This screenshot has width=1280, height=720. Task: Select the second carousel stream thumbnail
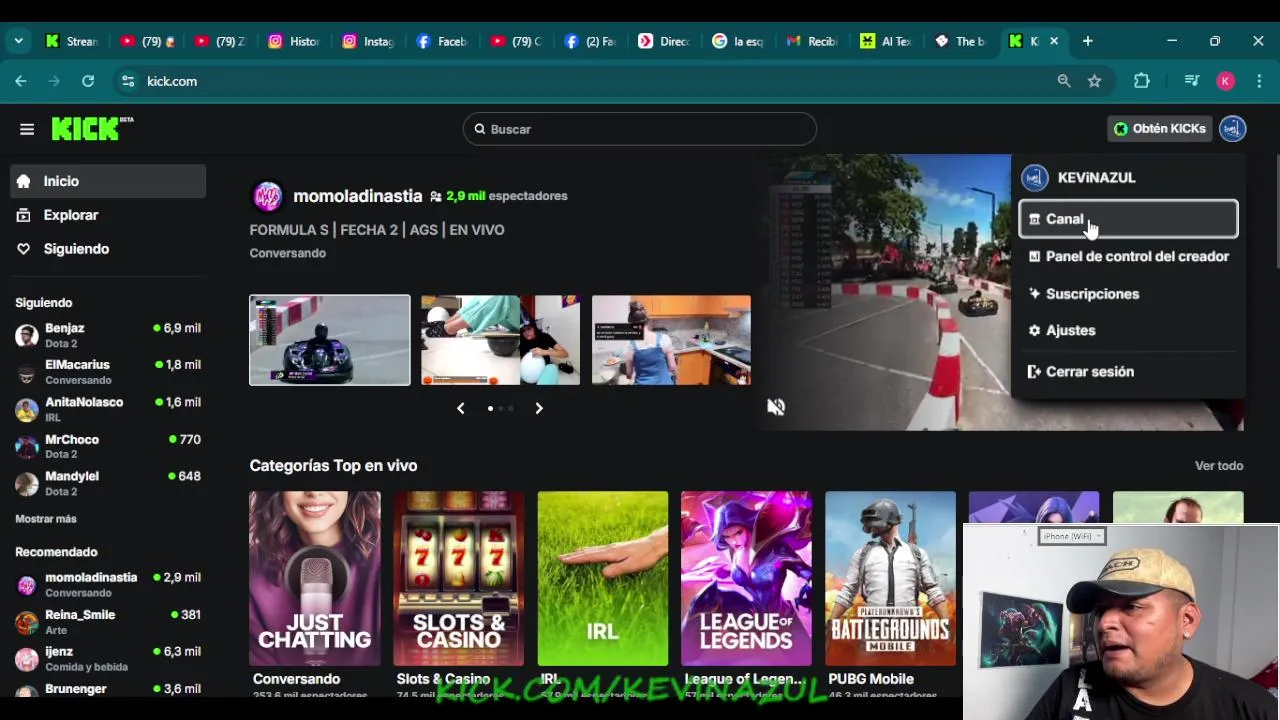click(500, 340)
